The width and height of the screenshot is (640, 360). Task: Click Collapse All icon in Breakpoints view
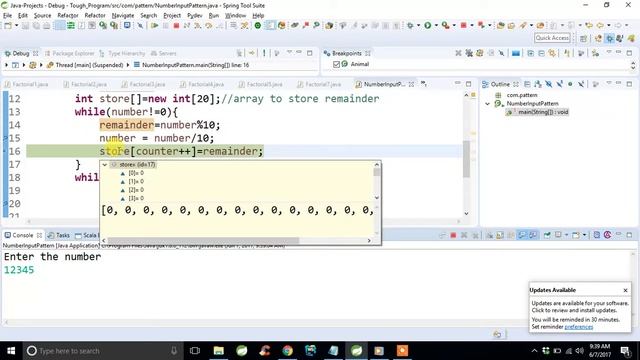[x=541, y=53]
